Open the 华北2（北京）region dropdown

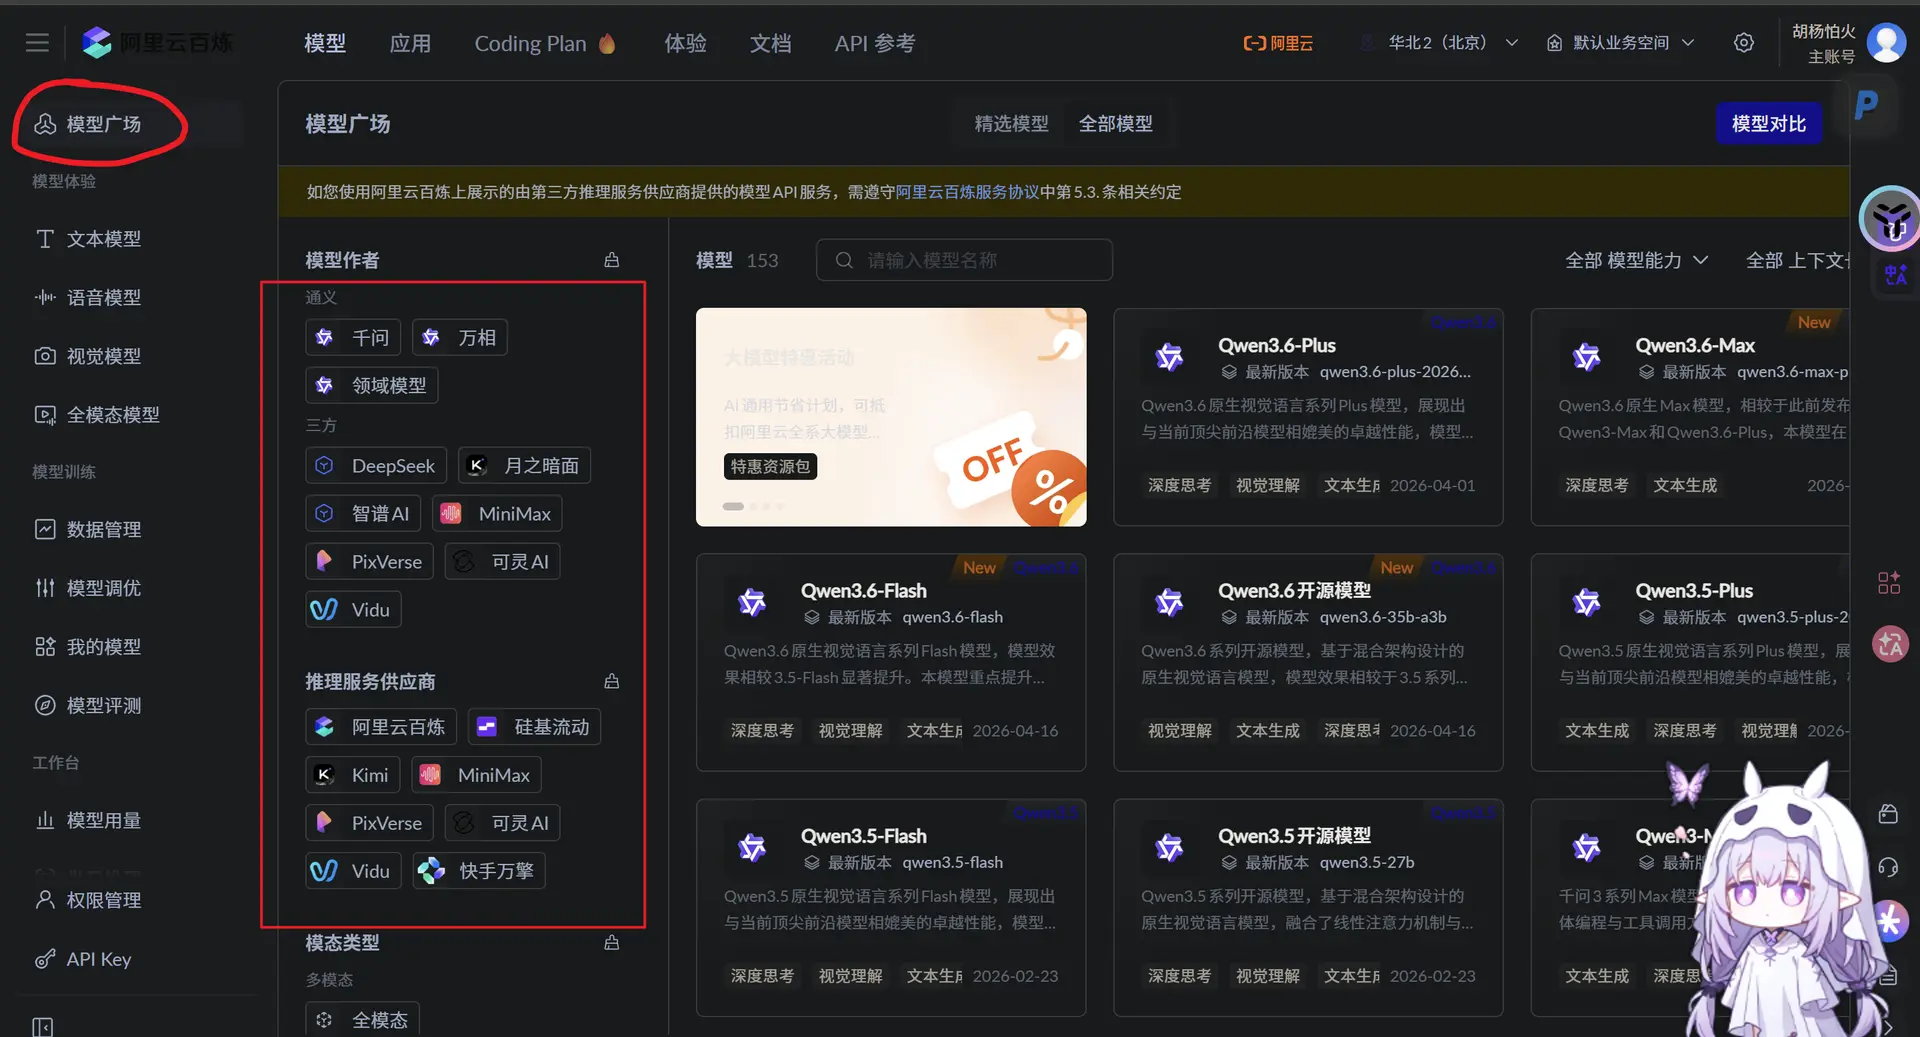tap(1440, 43)
